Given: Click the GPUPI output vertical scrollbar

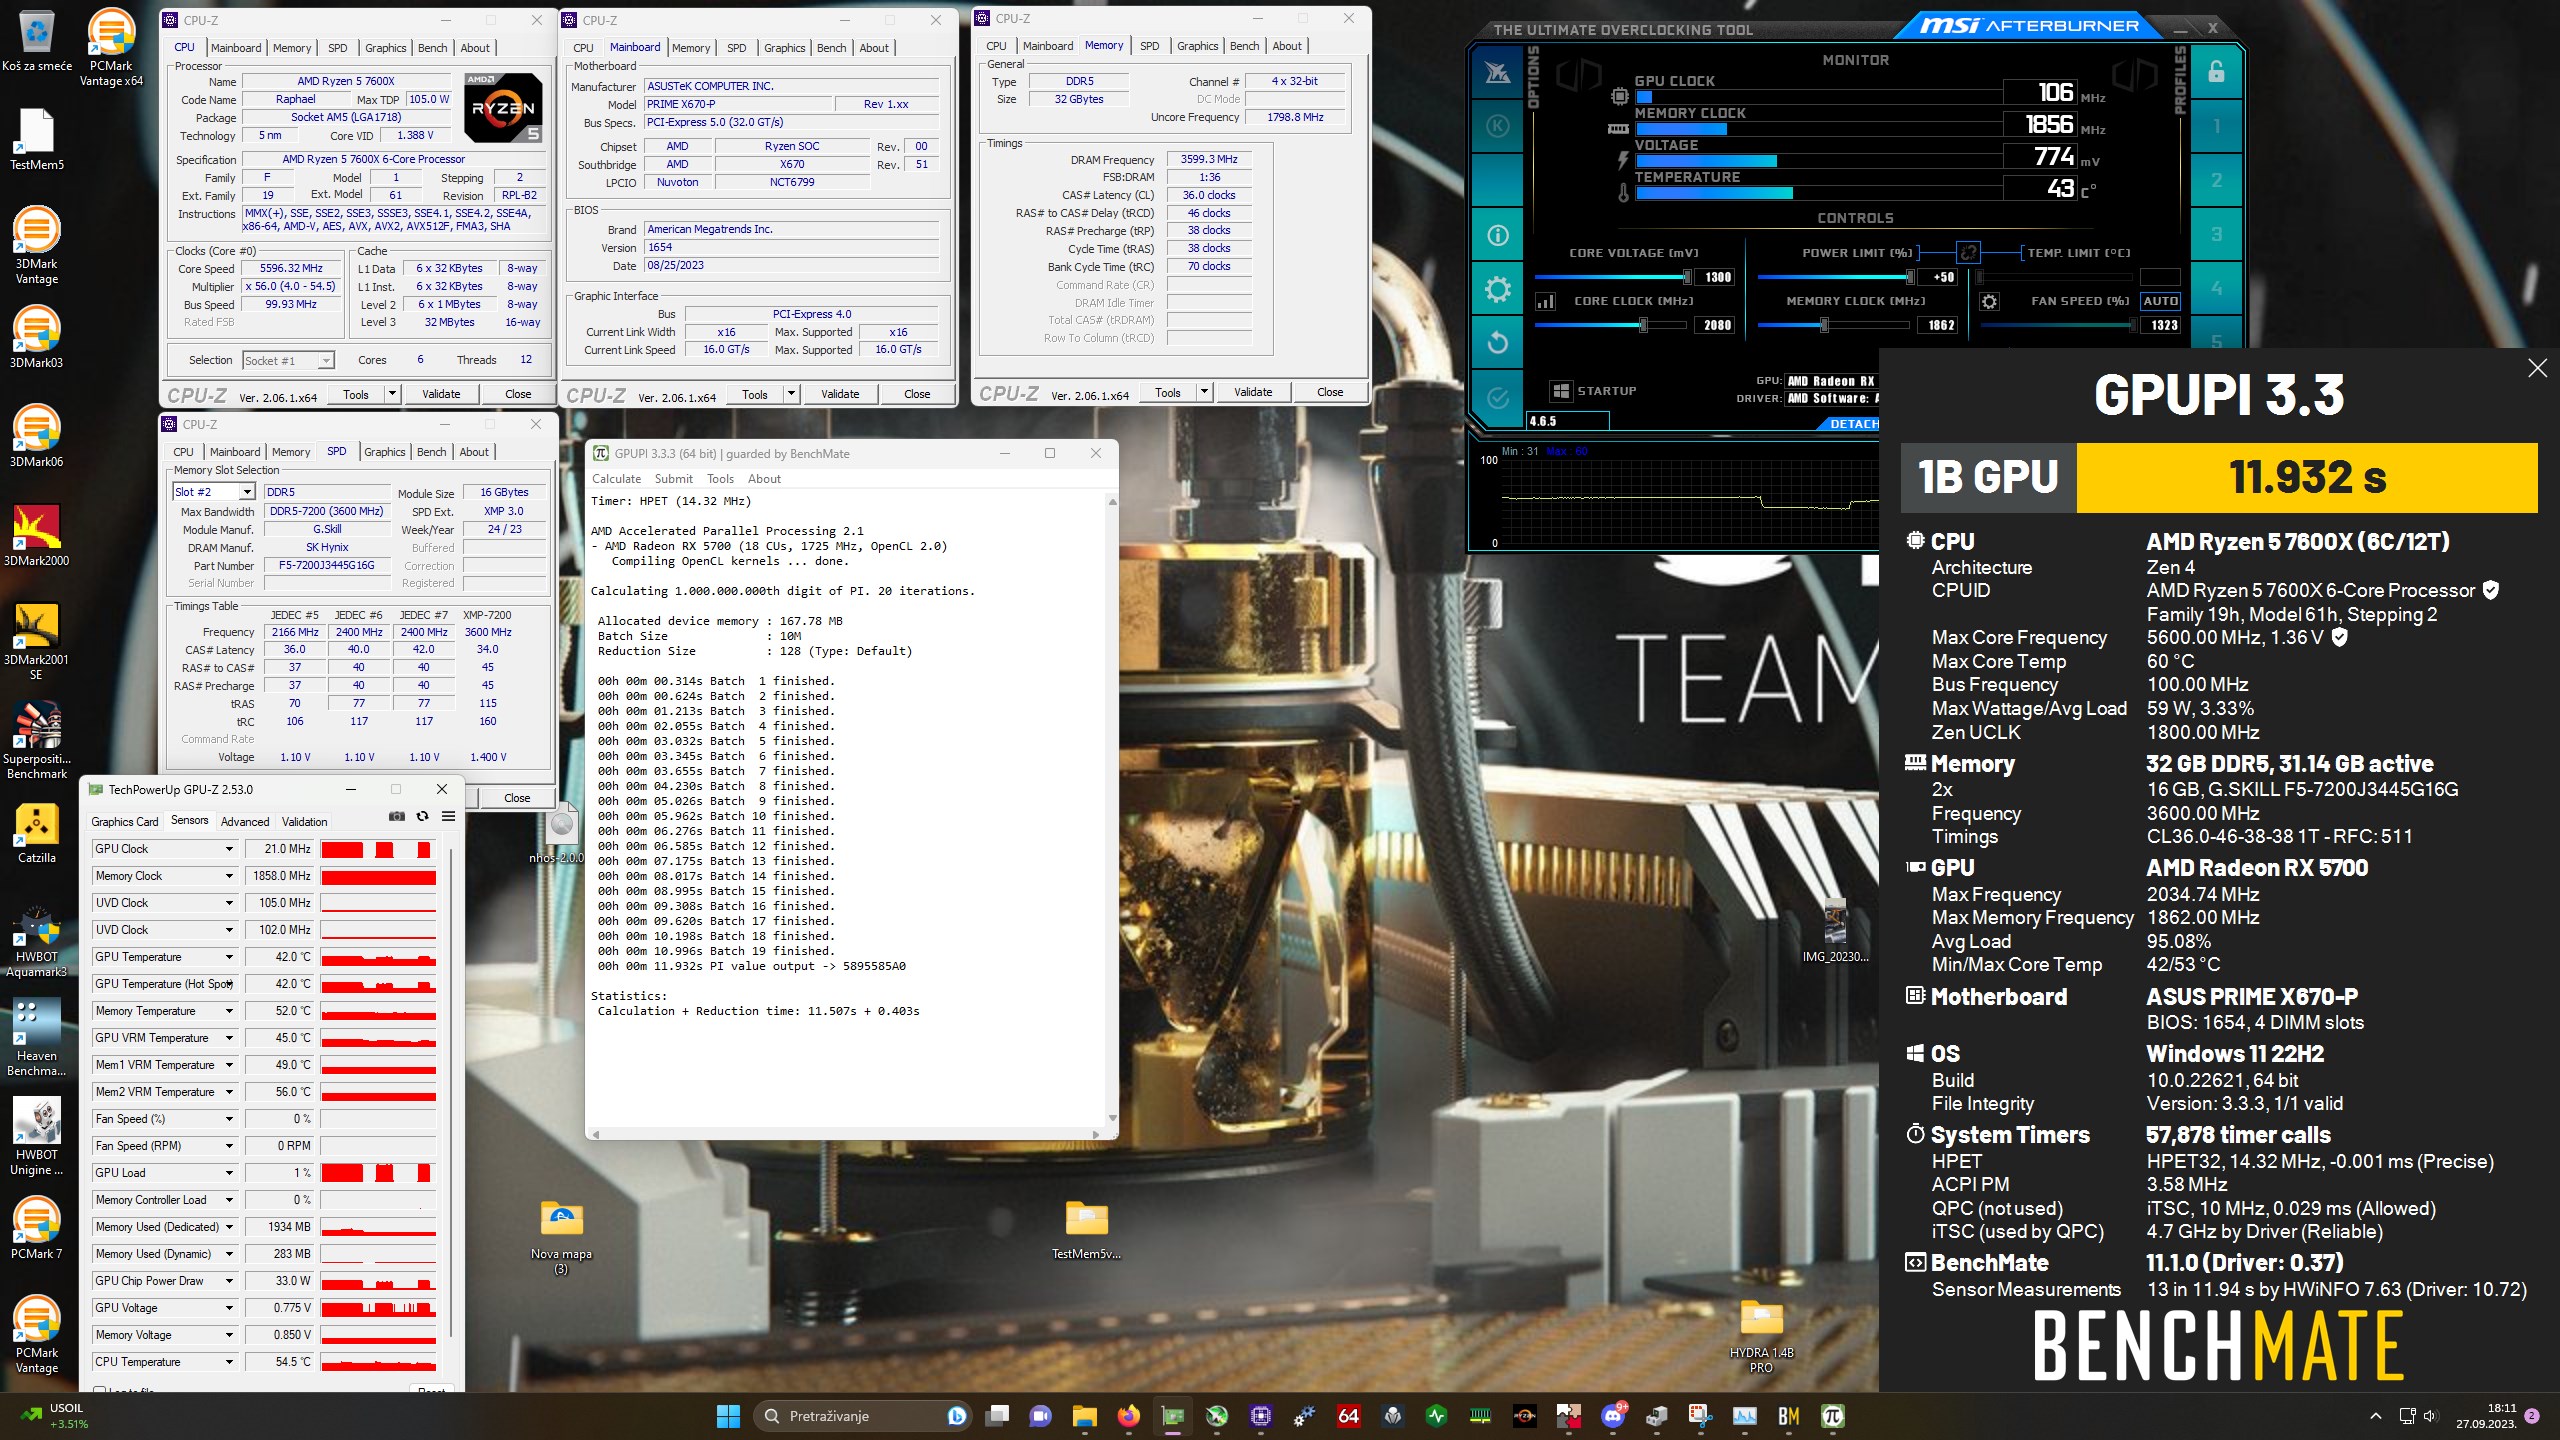Looking at the screenshot, I should [x=1112, y=810].
